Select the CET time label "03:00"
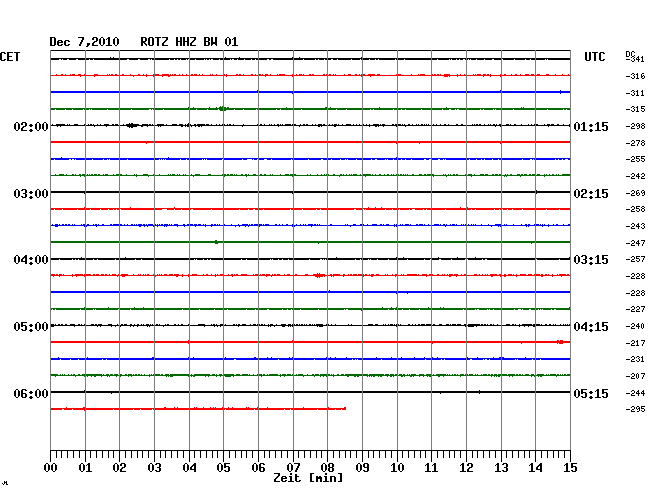Viewport: 650px width, 494px height. pos(31,194)
